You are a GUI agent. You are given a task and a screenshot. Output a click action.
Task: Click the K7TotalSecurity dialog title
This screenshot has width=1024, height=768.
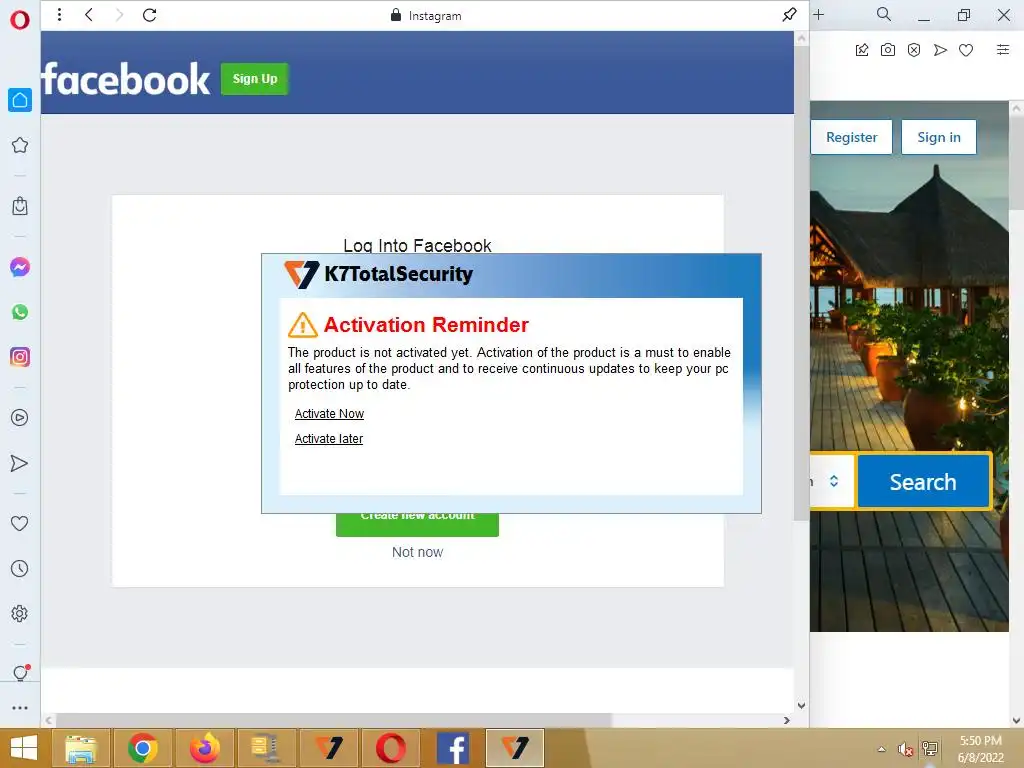[398, 274]
